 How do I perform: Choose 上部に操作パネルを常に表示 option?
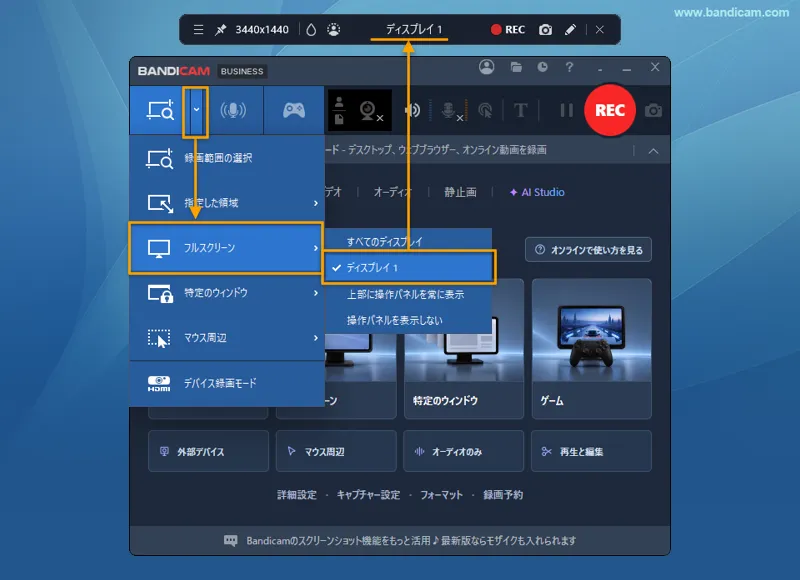[x=408, y=294]
